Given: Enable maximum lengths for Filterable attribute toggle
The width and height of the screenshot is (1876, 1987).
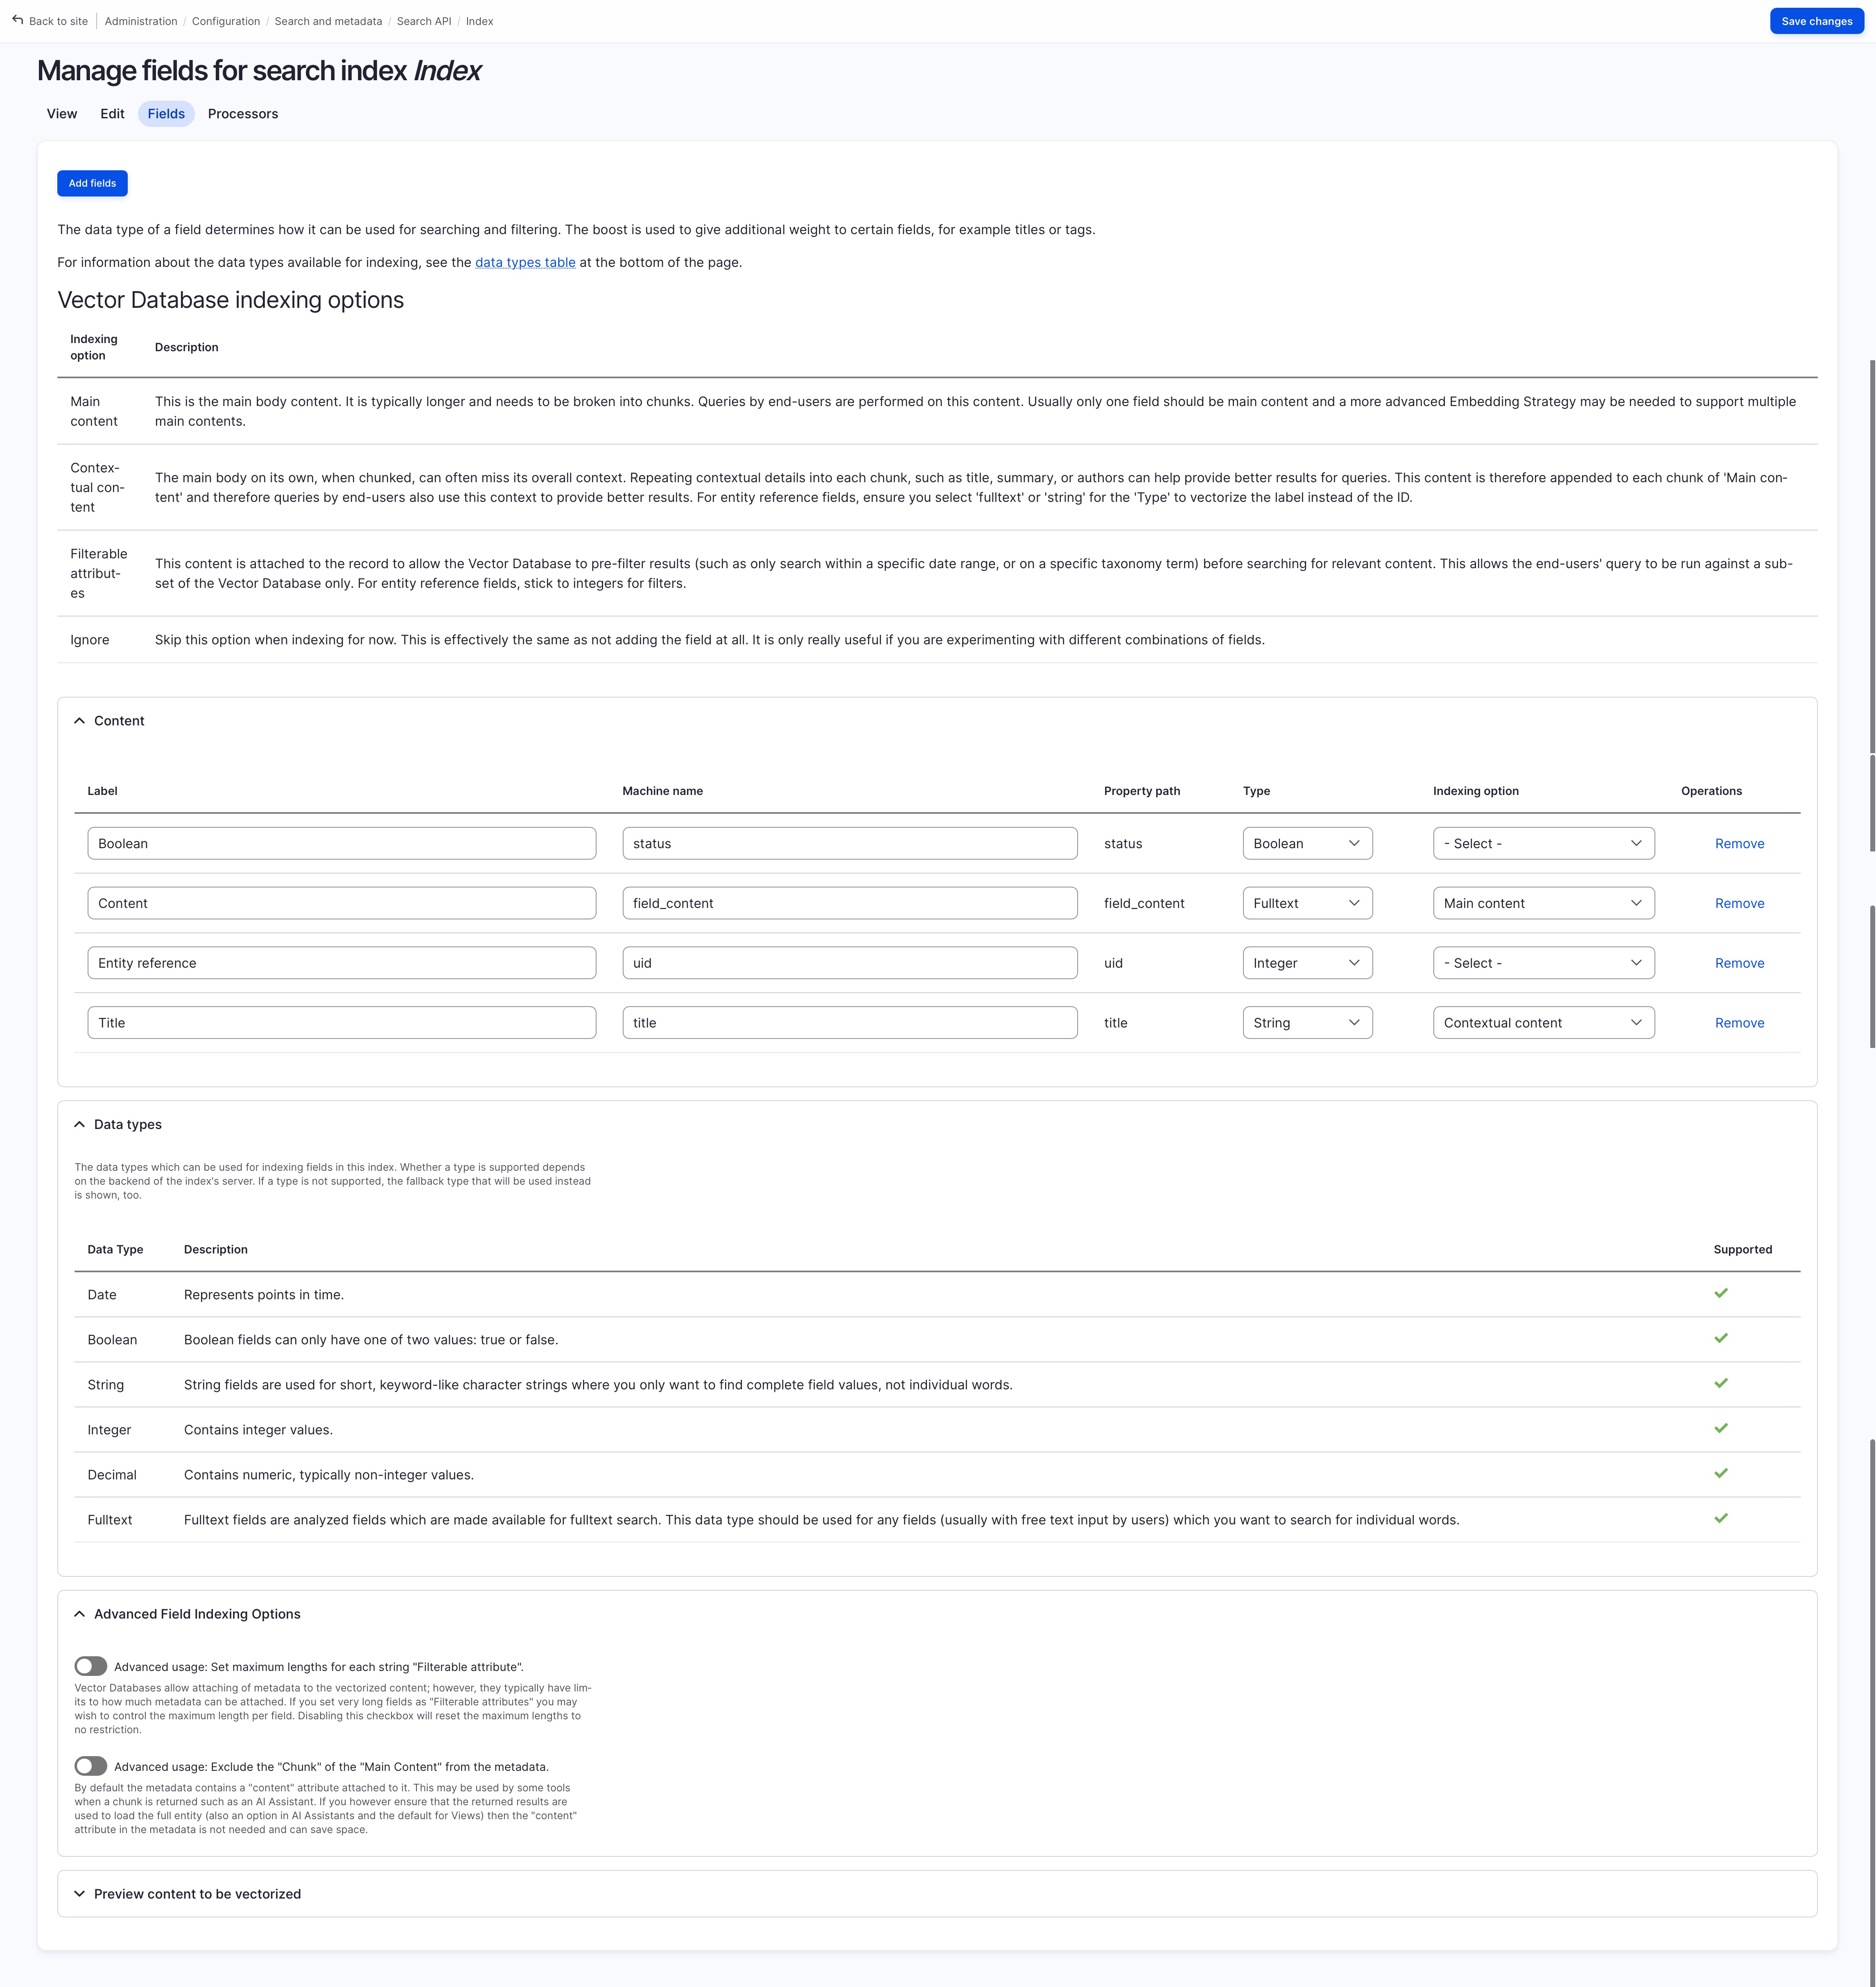Looking at the screenshot, I should (x=91, y=1666).
